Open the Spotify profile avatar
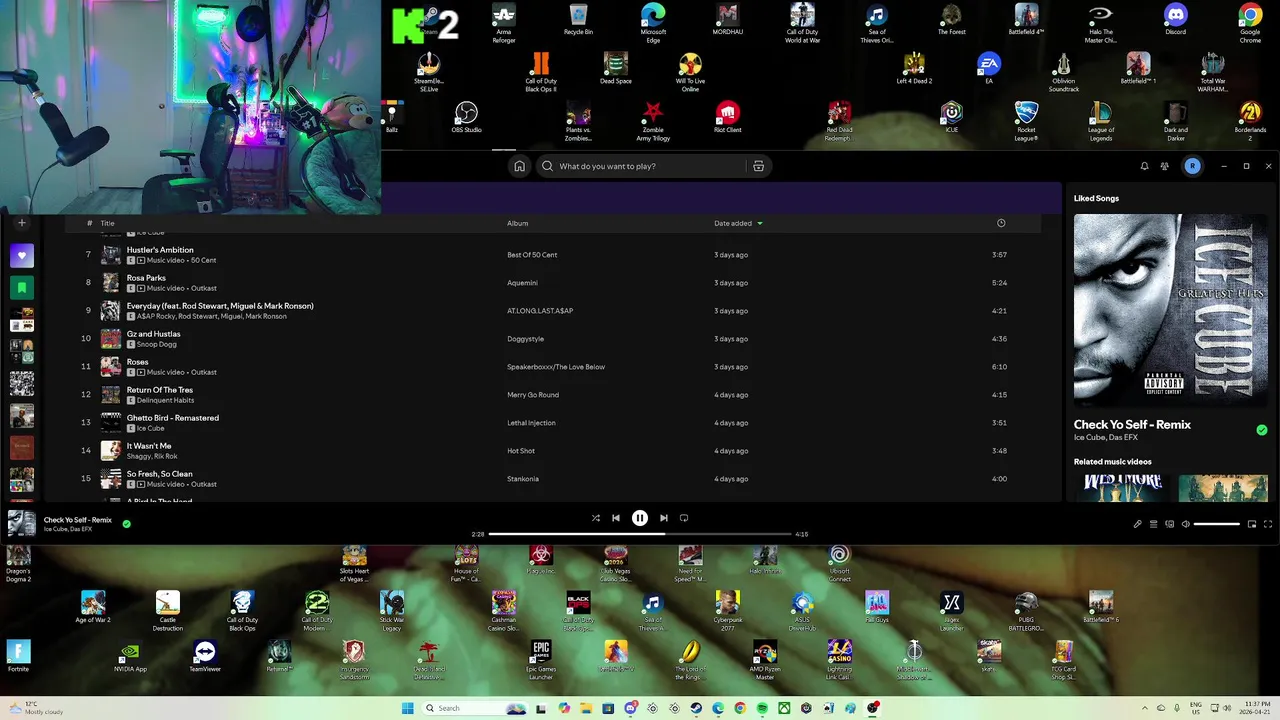The width and height of the screenshot is (1280, 720). [x=1192, y=166]
